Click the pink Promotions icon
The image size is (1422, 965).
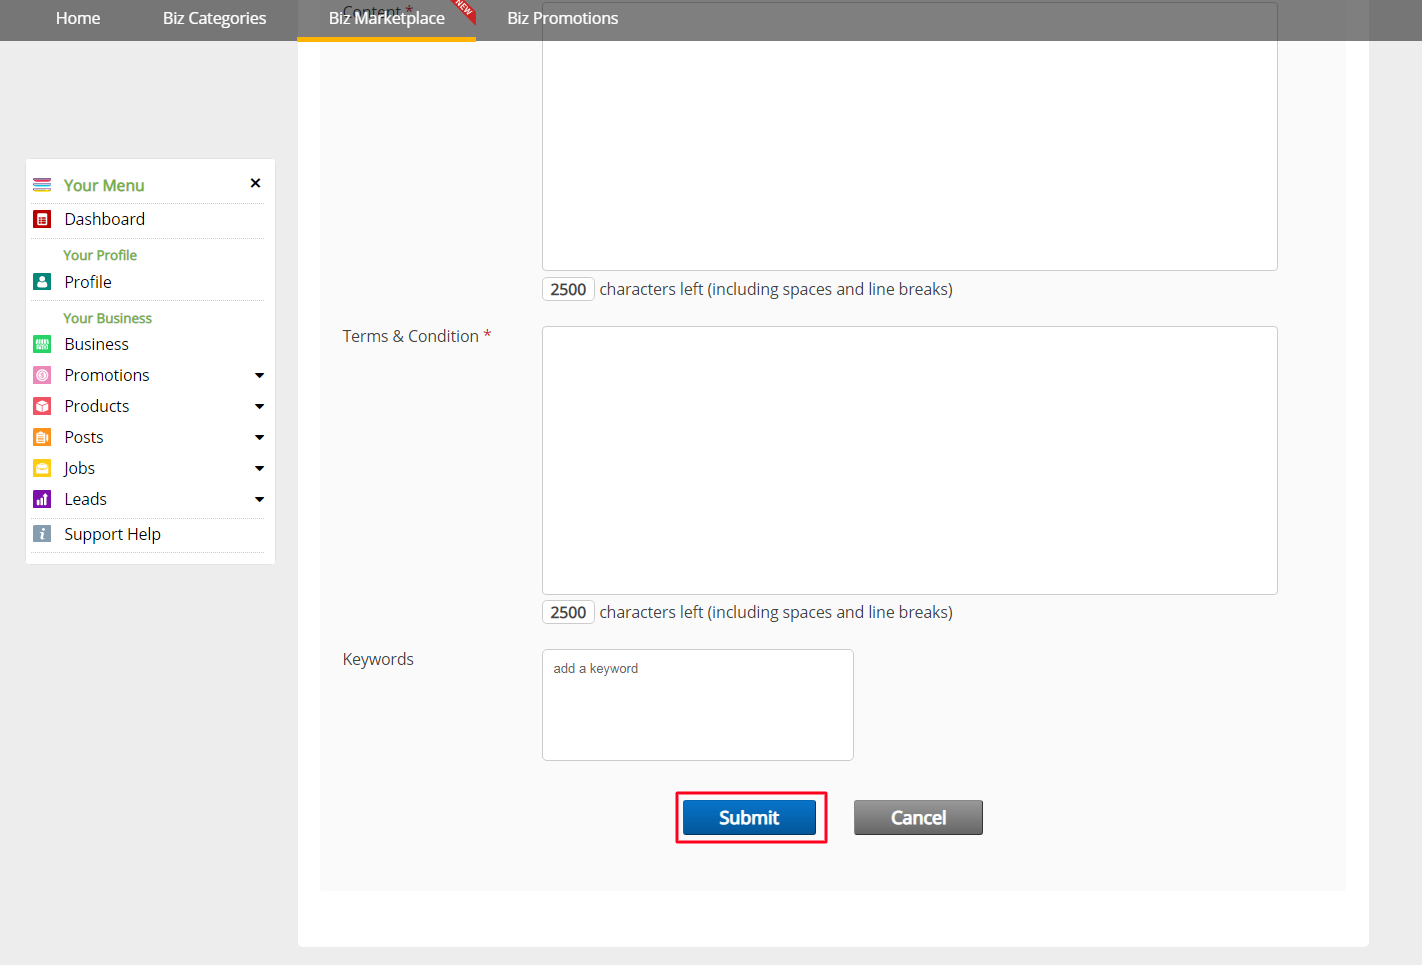coord(42,375)
